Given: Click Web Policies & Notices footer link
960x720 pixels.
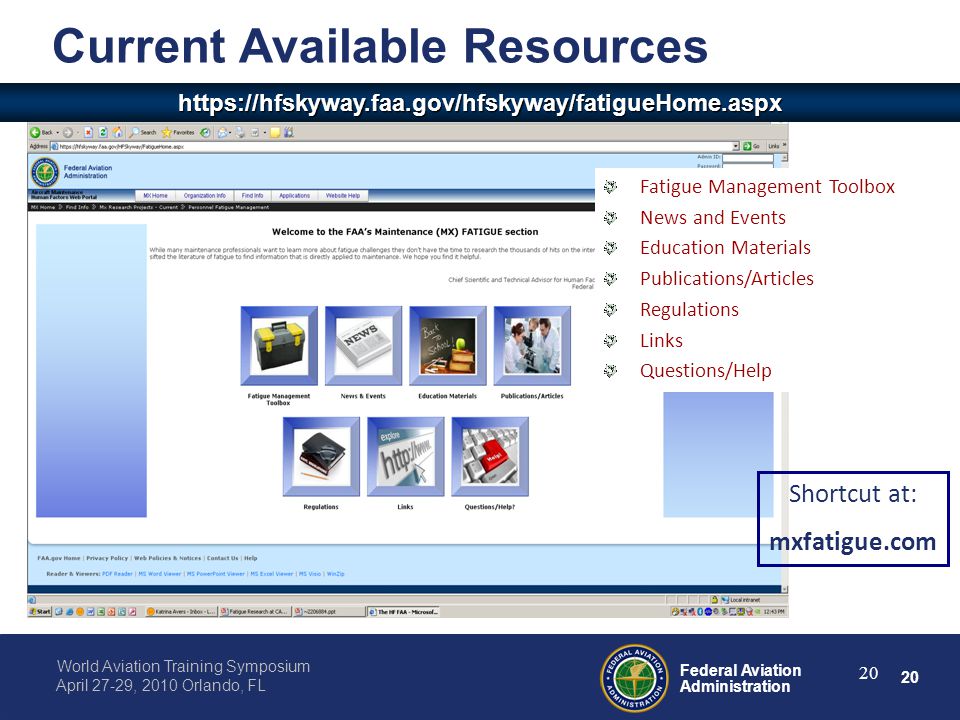Looking at the screenshot, I should [167, 558].
